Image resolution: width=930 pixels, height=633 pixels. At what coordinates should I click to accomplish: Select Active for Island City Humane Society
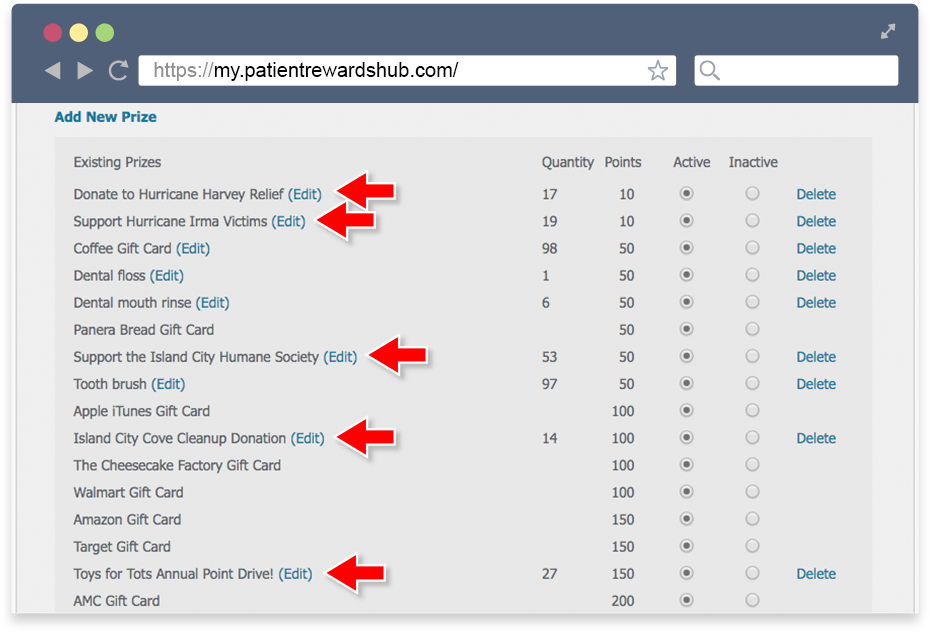686,356
